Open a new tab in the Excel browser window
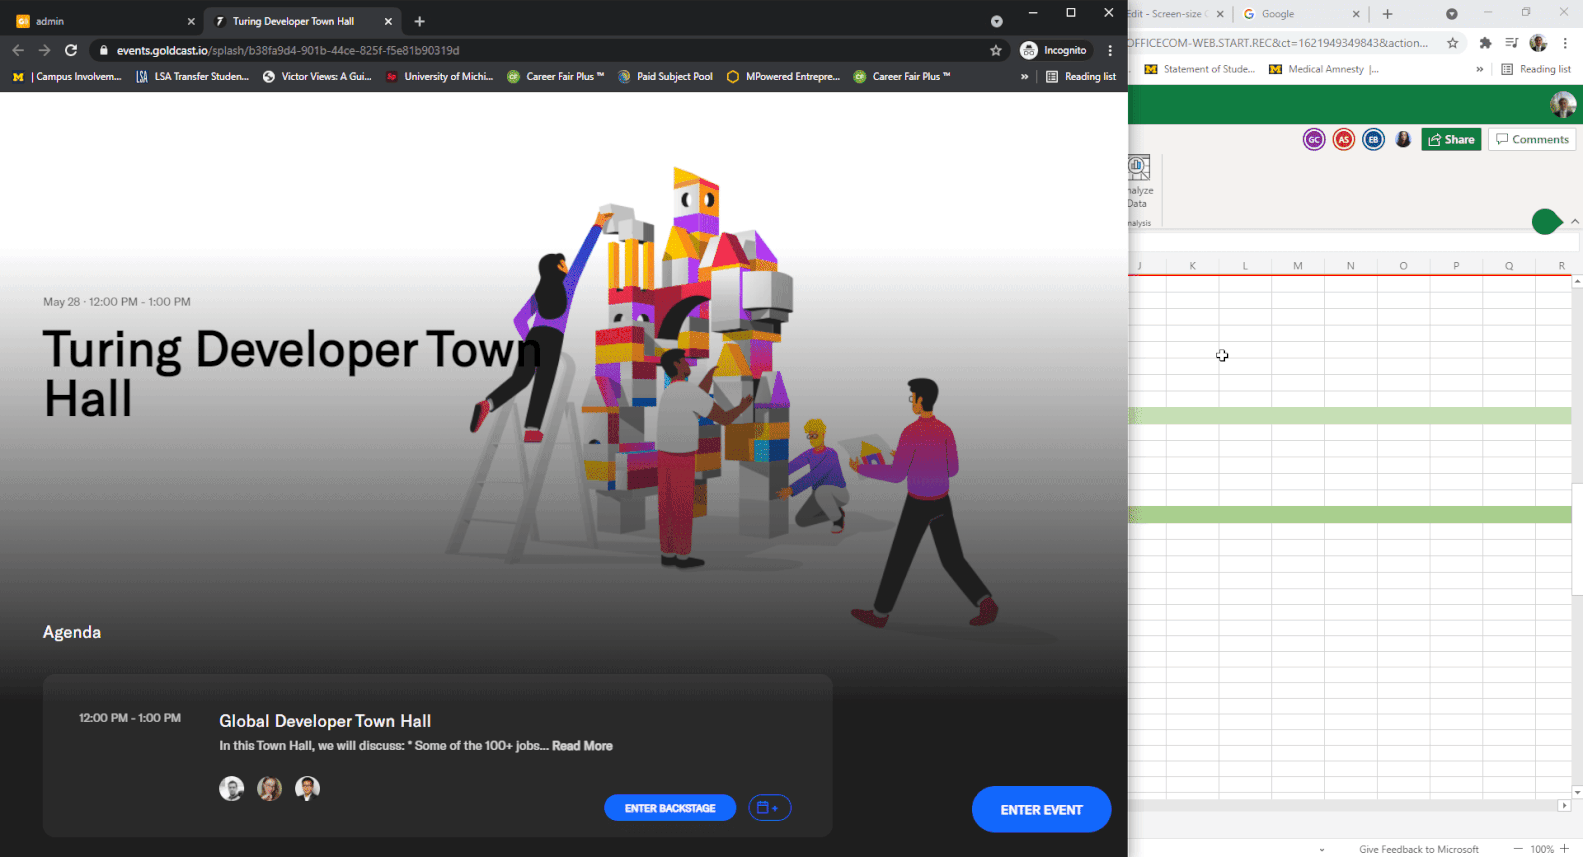 (1387, 14)
